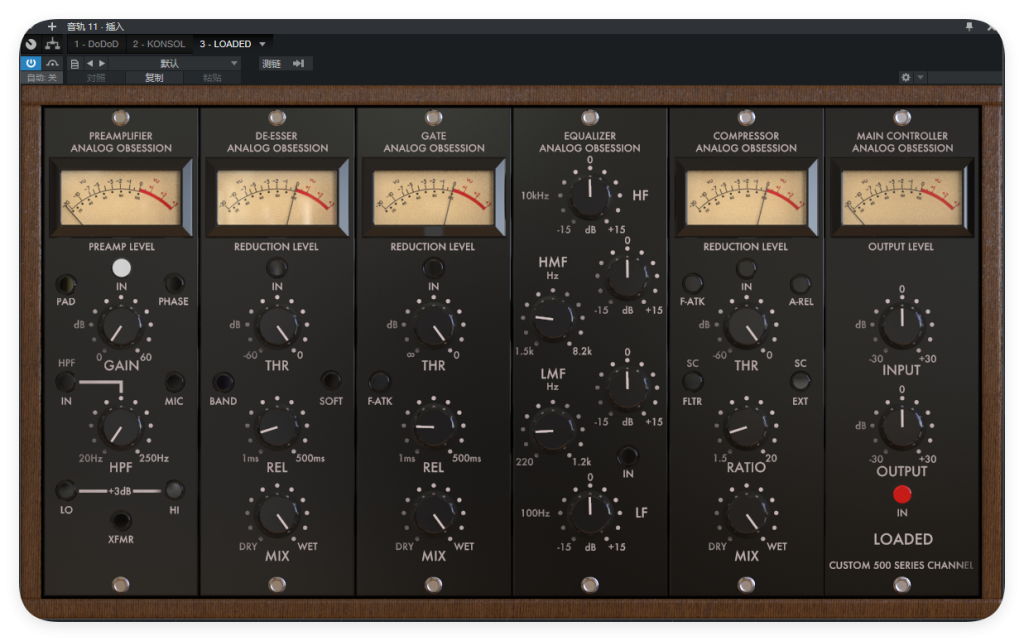The height and width of the screenshot is (641, 1024).
Task: Click the automation arc icon beside the power button
Action: click(52, 63)
